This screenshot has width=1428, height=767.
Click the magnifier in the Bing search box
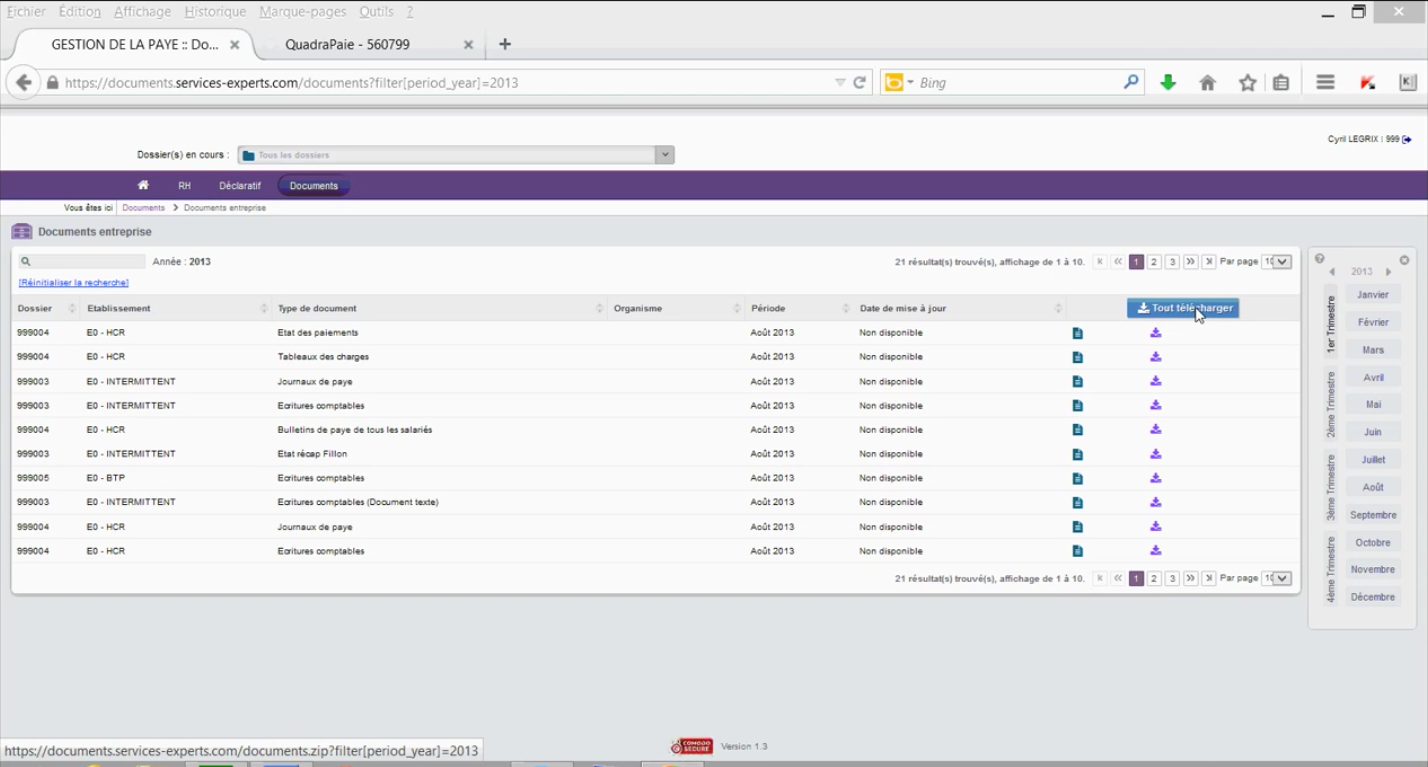click(x=1131, y=83)
